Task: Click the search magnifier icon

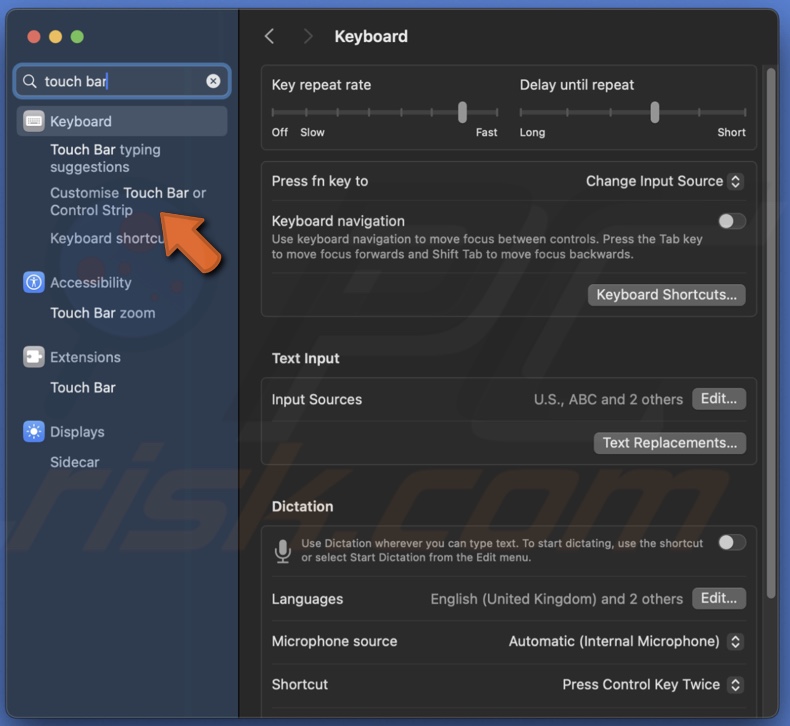Action: coord(30,81)
